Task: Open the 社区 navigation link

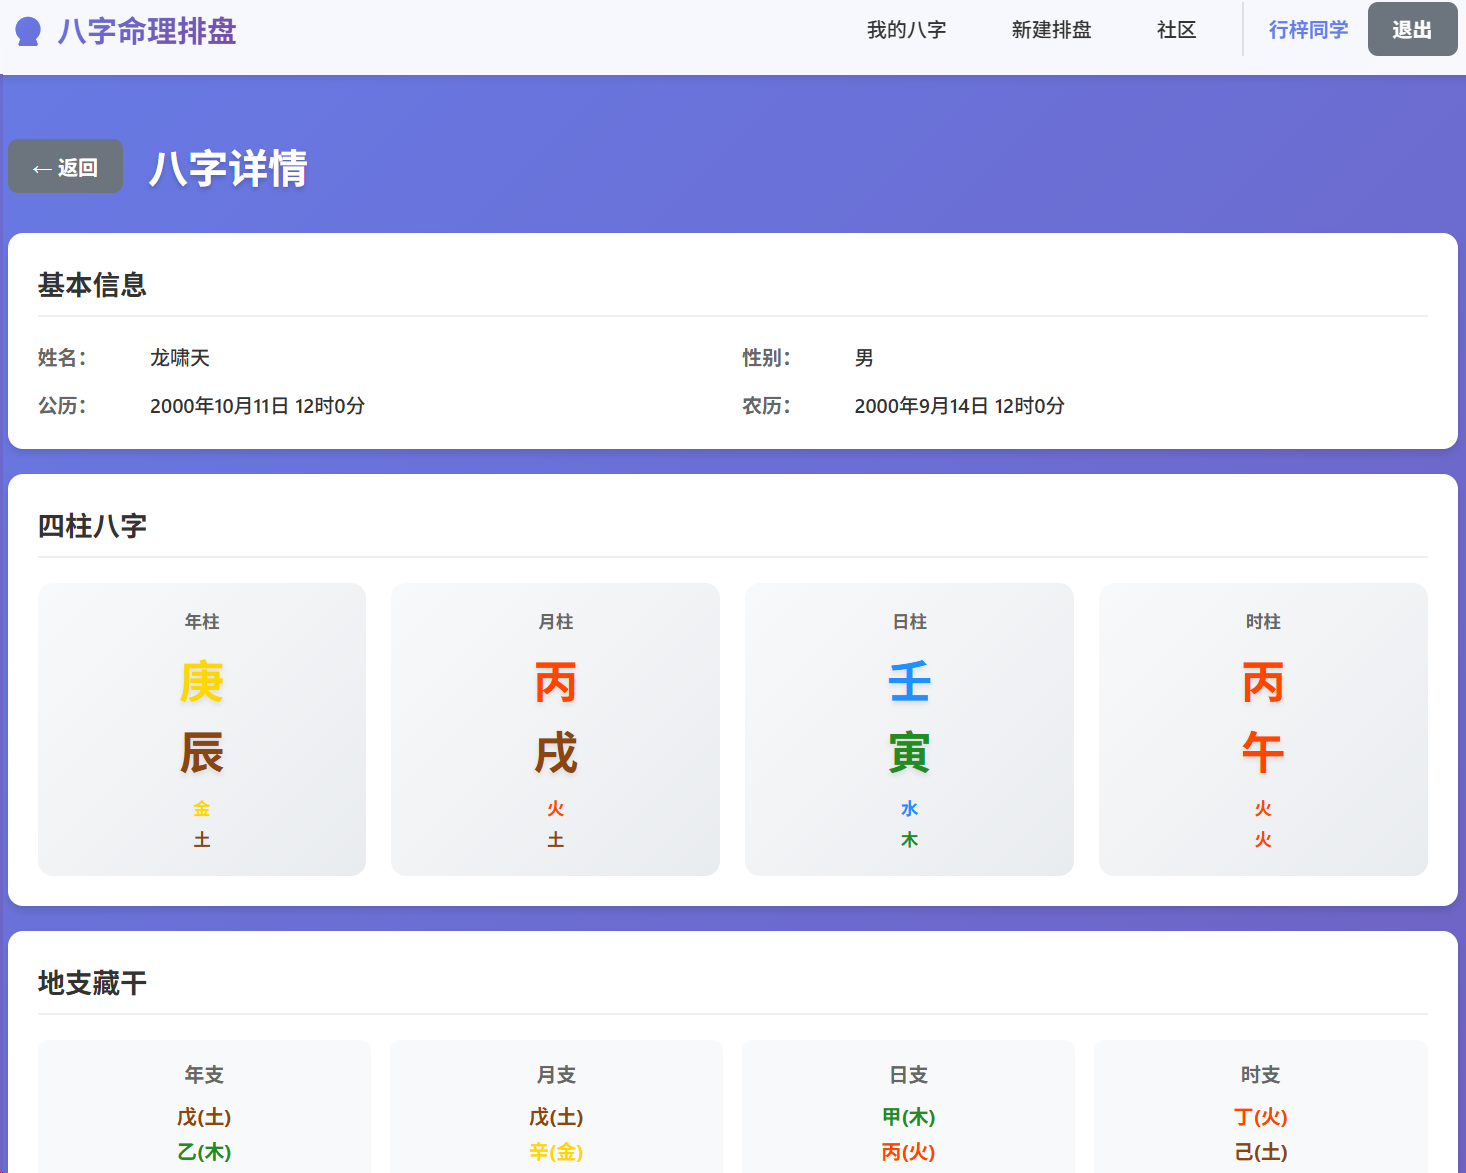Action: point(1176,30)
